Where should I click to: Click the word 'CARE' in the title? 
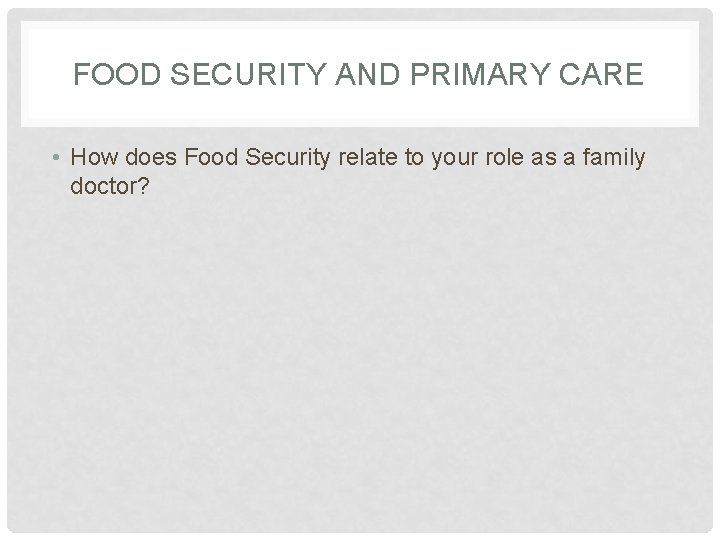click(x=601, y=74)
